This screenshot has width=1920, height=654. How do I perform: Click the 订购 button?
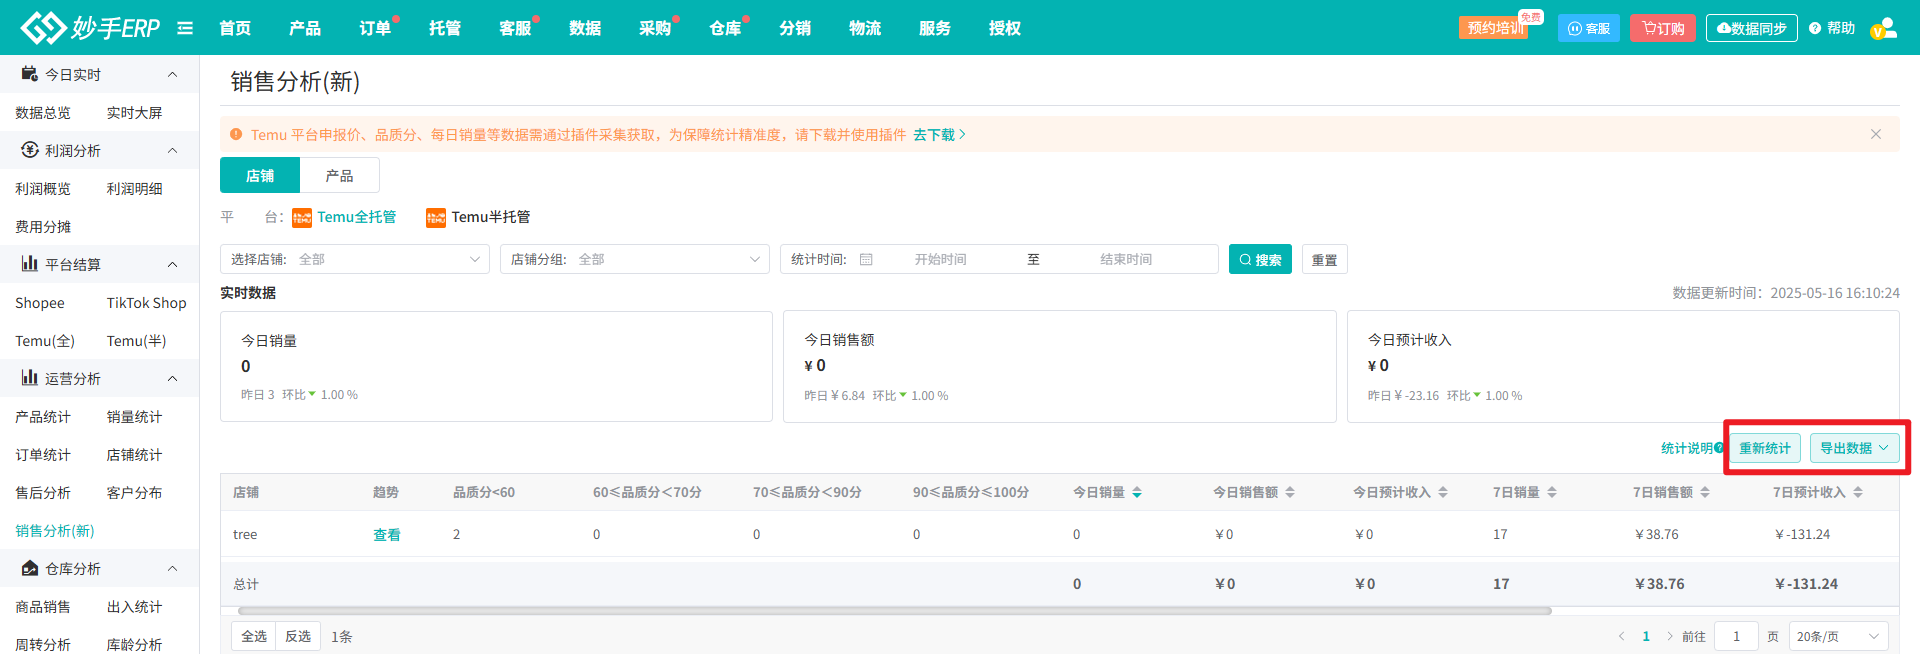coord(1663,28)
